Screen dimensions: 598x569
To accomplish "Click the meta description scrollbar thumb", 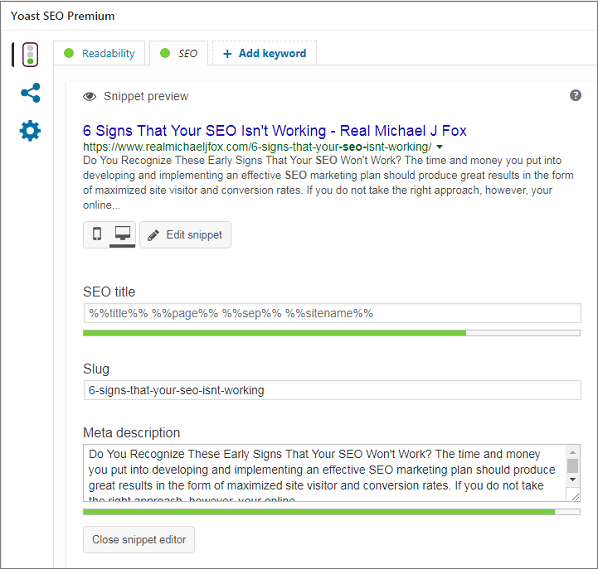I will (x=572, y=466).
